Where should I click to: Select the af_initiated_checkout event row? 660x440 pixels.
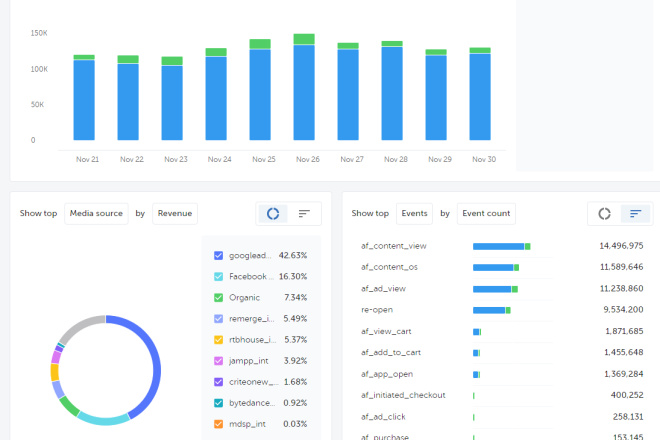coord(502,395)
